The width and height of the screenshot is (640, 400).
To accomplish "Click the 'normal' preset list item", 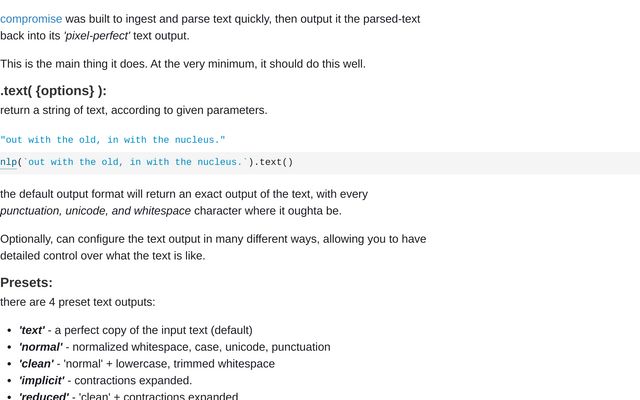I will (174, 347).
